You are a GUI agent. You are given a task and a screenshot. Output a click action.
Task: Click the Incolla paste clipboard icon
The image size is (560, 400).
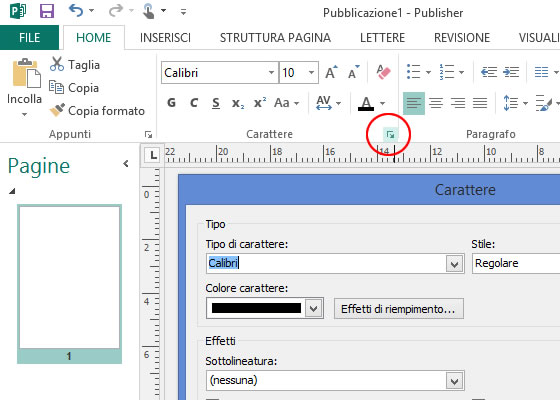26,73
